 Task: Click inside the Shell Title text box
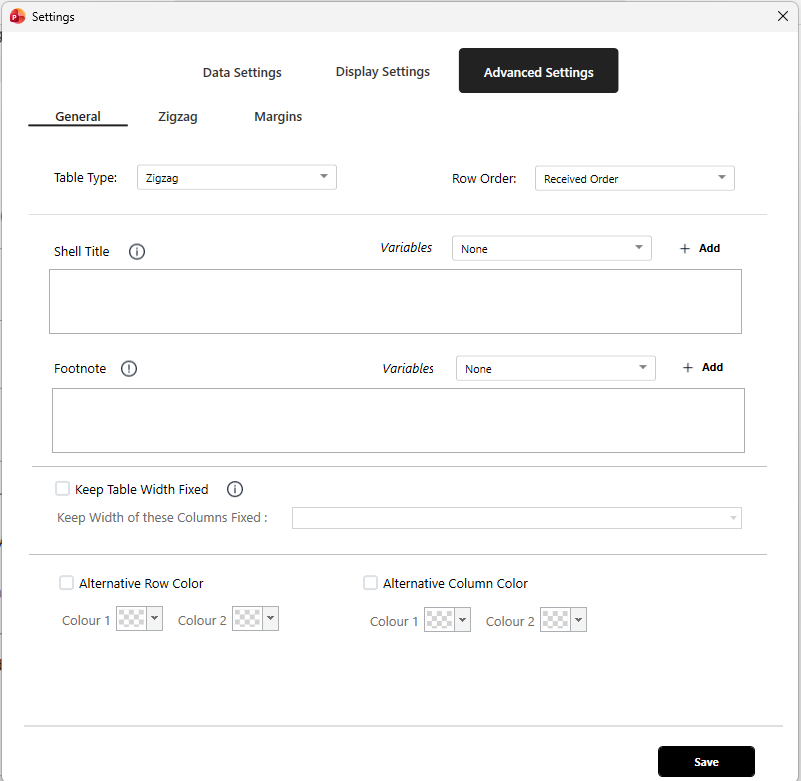[395, 301]
